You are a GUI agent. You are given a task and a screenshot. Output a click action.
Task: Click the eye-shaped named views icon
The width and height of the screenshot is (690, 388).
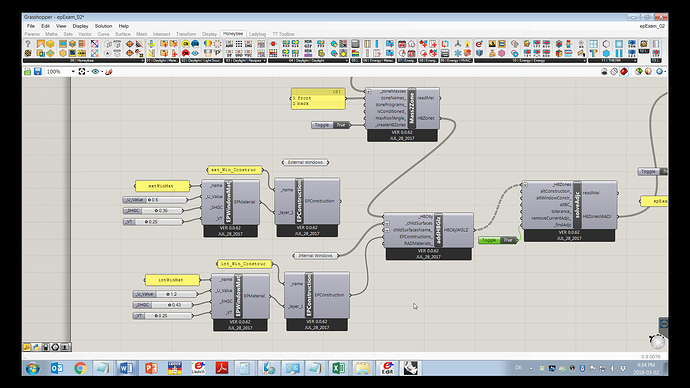(95, 71)
